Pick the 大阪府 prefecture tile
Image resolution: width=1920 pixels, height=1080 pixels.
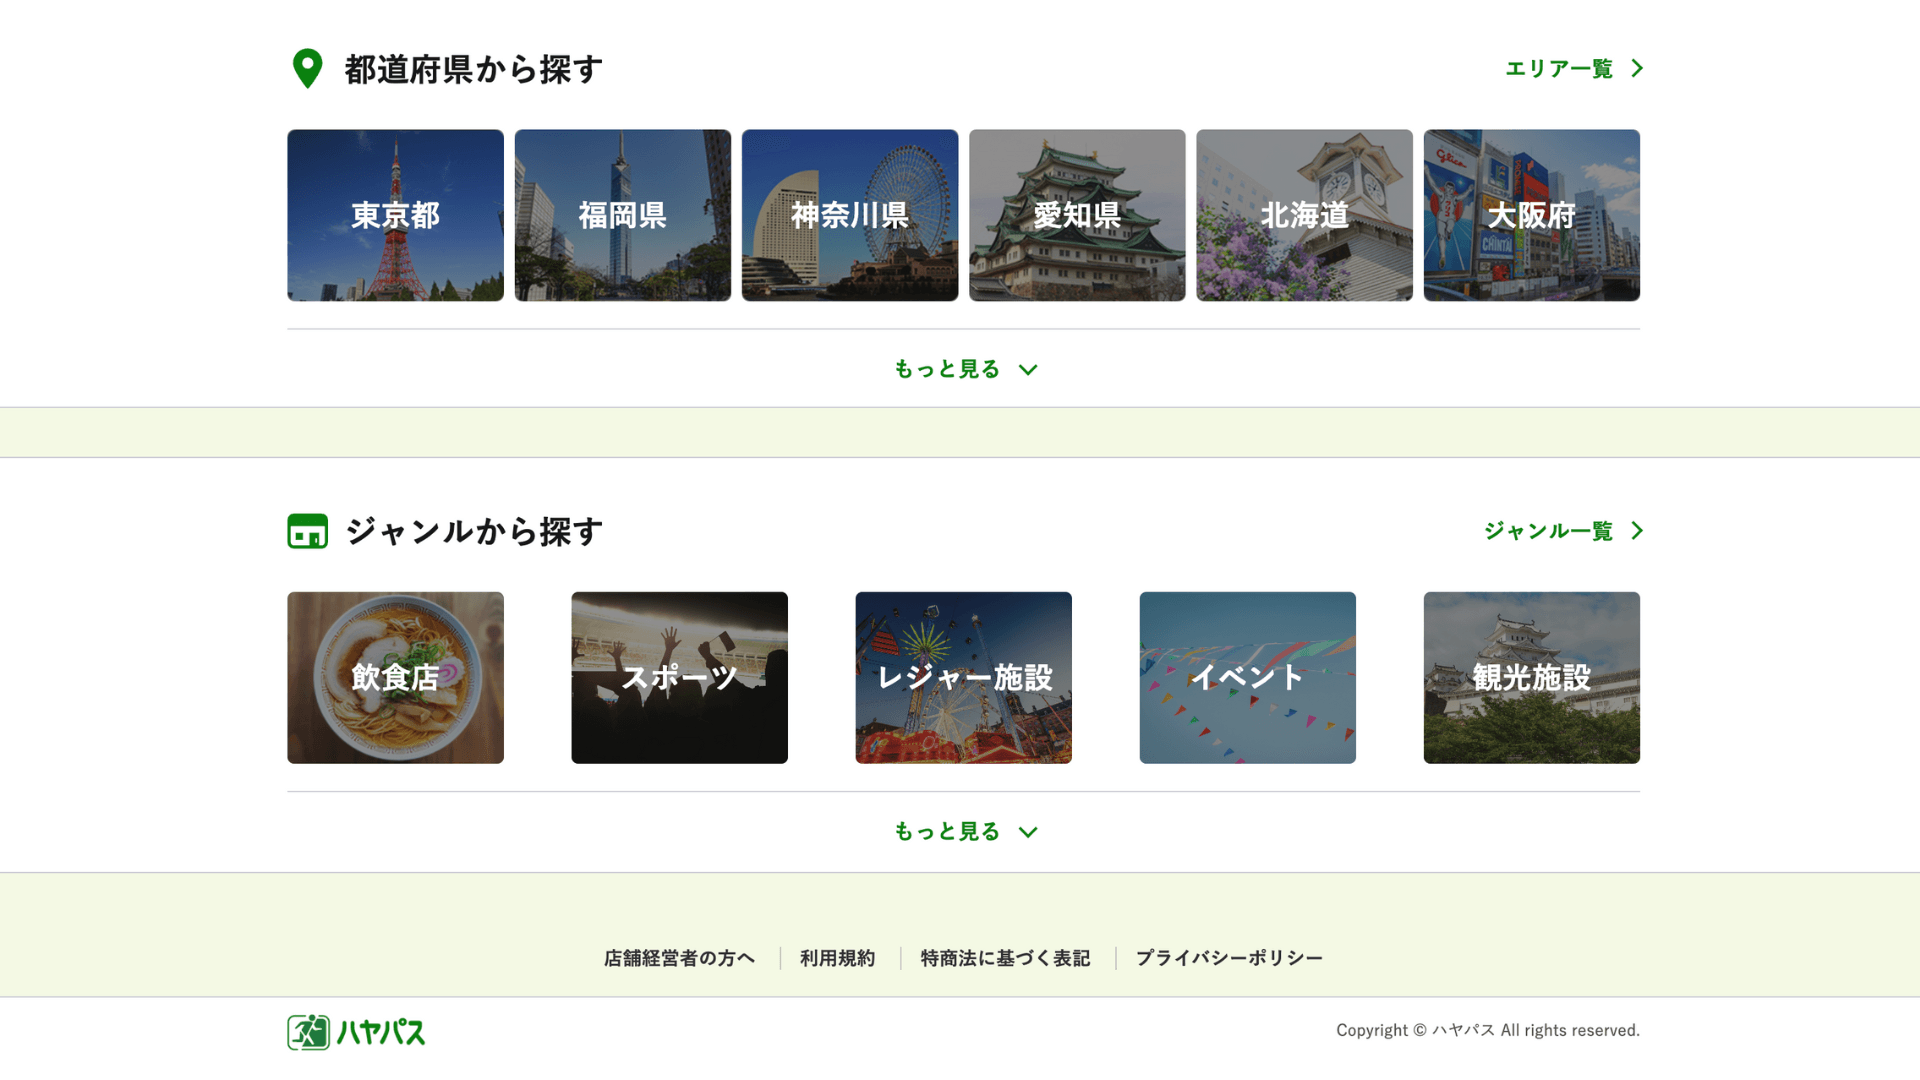[x=1531, y=215]
